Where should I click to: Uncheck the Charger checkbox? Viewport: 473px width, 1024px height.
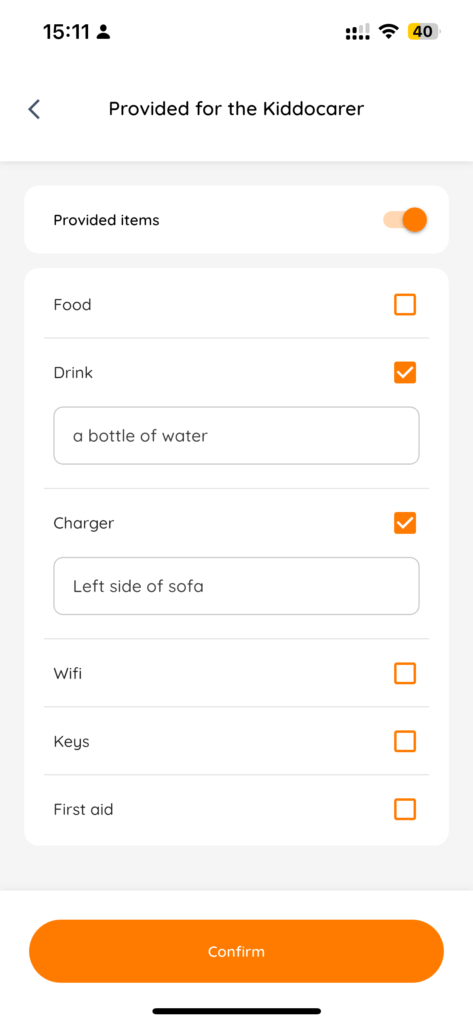click(405, 523)
